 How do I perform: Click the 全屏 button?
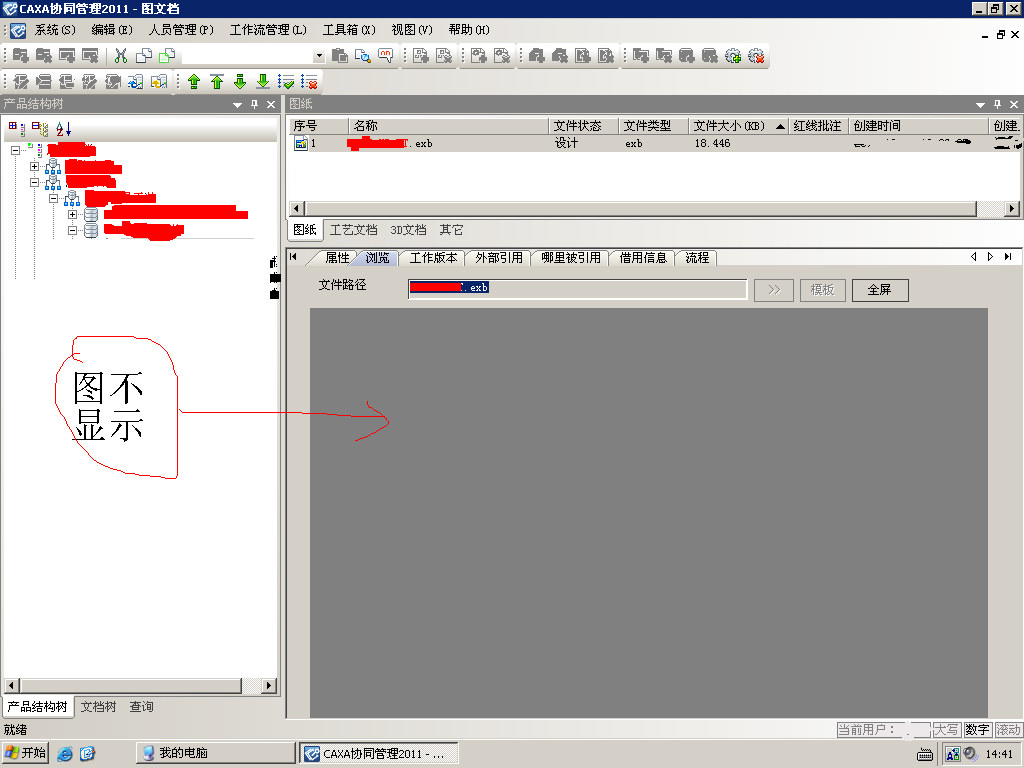[880, 290]
